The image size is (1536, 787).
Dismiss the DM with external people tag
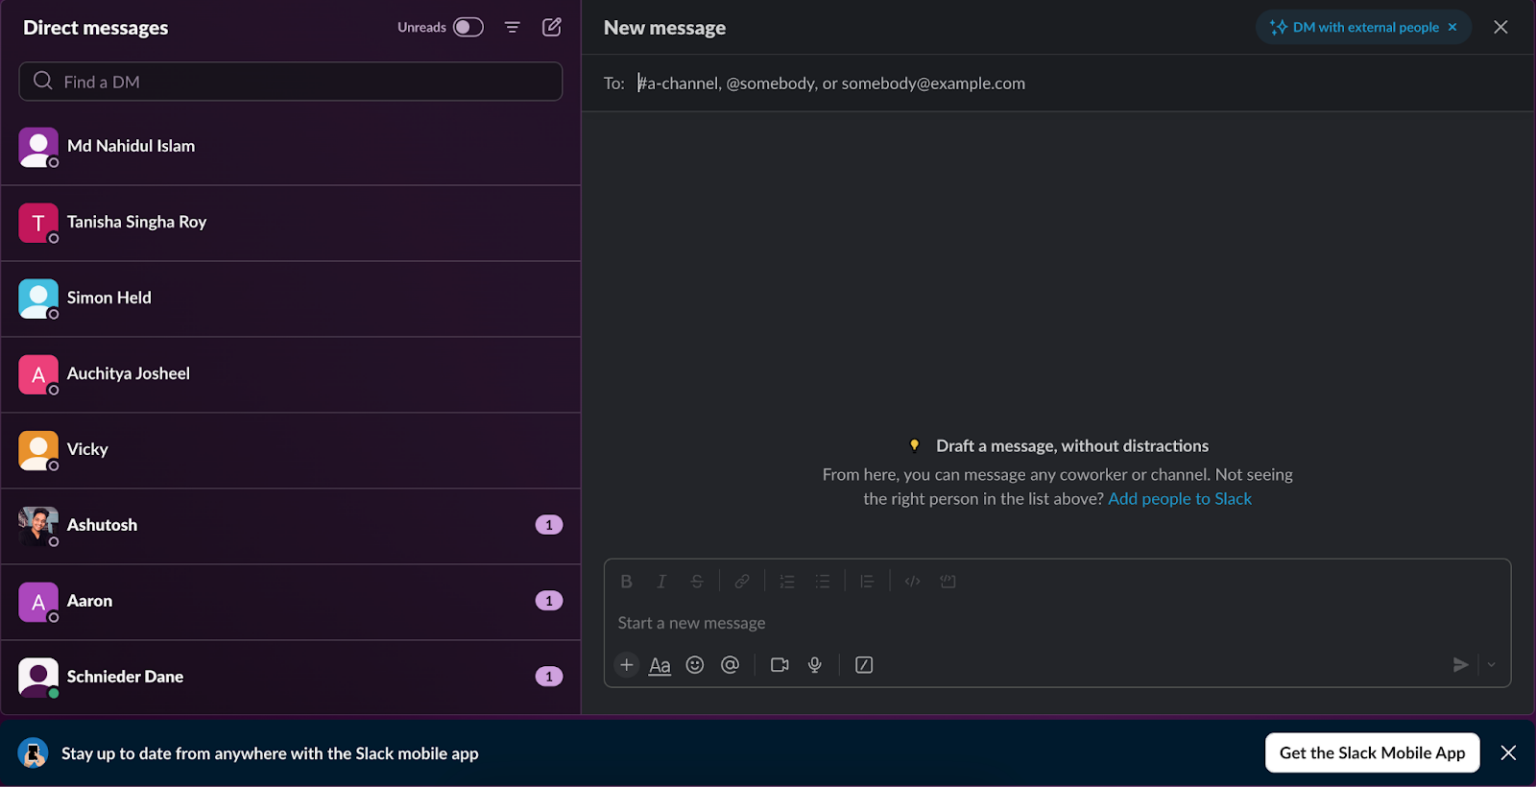pos(1452,27)
